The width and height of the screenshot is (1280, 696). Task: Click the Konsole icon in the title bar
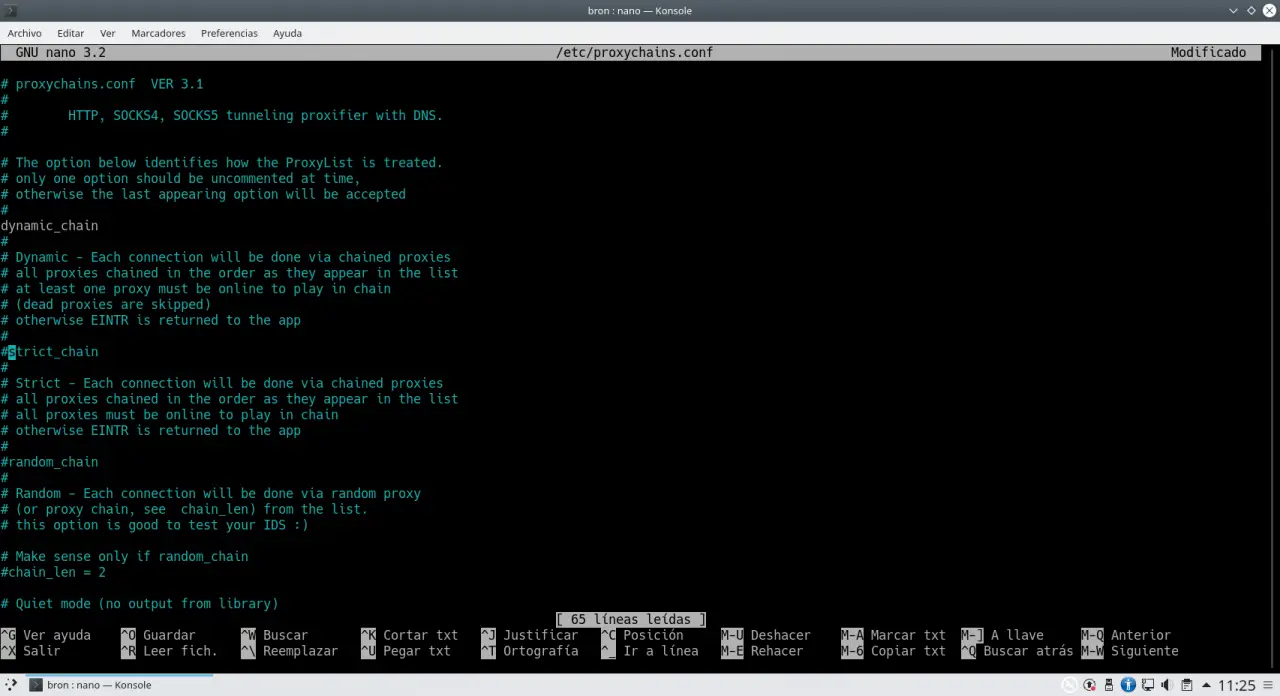tap(11, 10)
